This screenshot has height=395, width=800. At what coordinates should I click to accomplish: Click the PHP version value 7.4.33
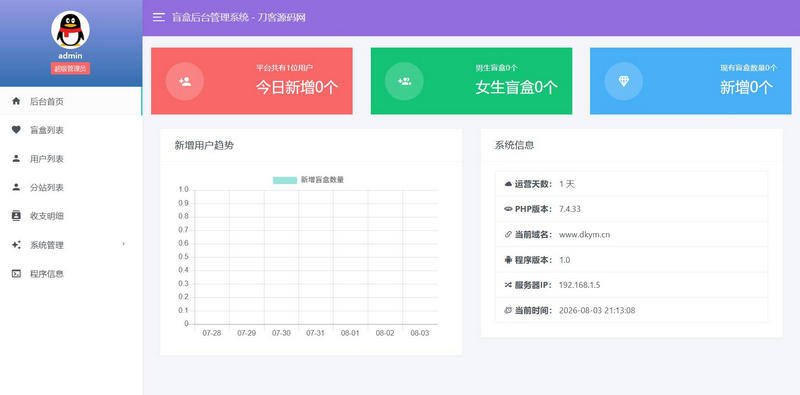(x=570, y=209)
